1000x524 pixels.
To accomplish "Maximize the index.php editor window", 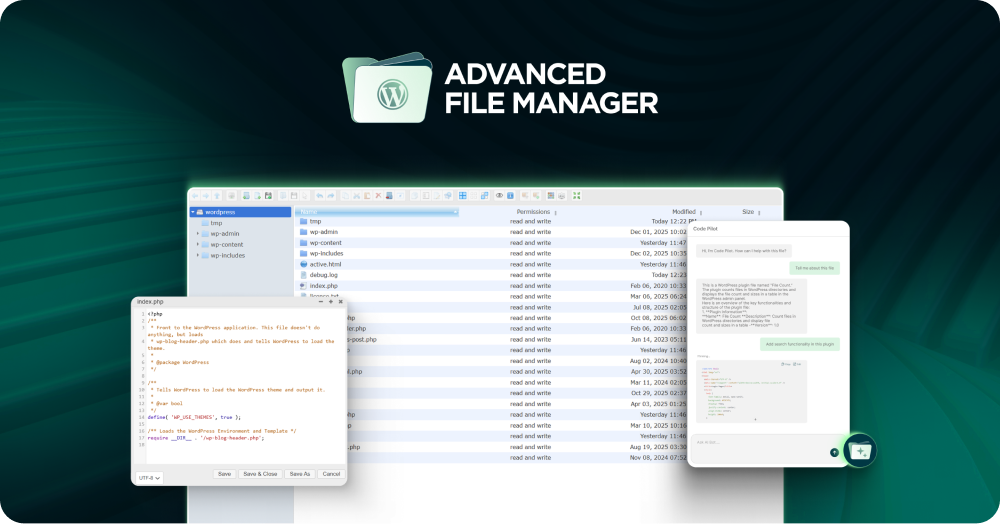I will tap(330, 302).
